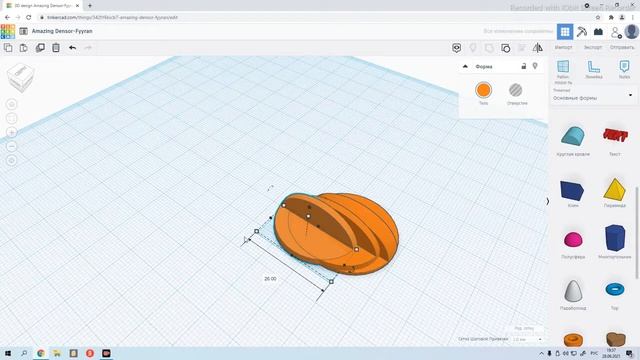The width and height of the screenshot is (640, 360).
Task: Click the Copy icon in the toolbar
Action: click(8, 48)
